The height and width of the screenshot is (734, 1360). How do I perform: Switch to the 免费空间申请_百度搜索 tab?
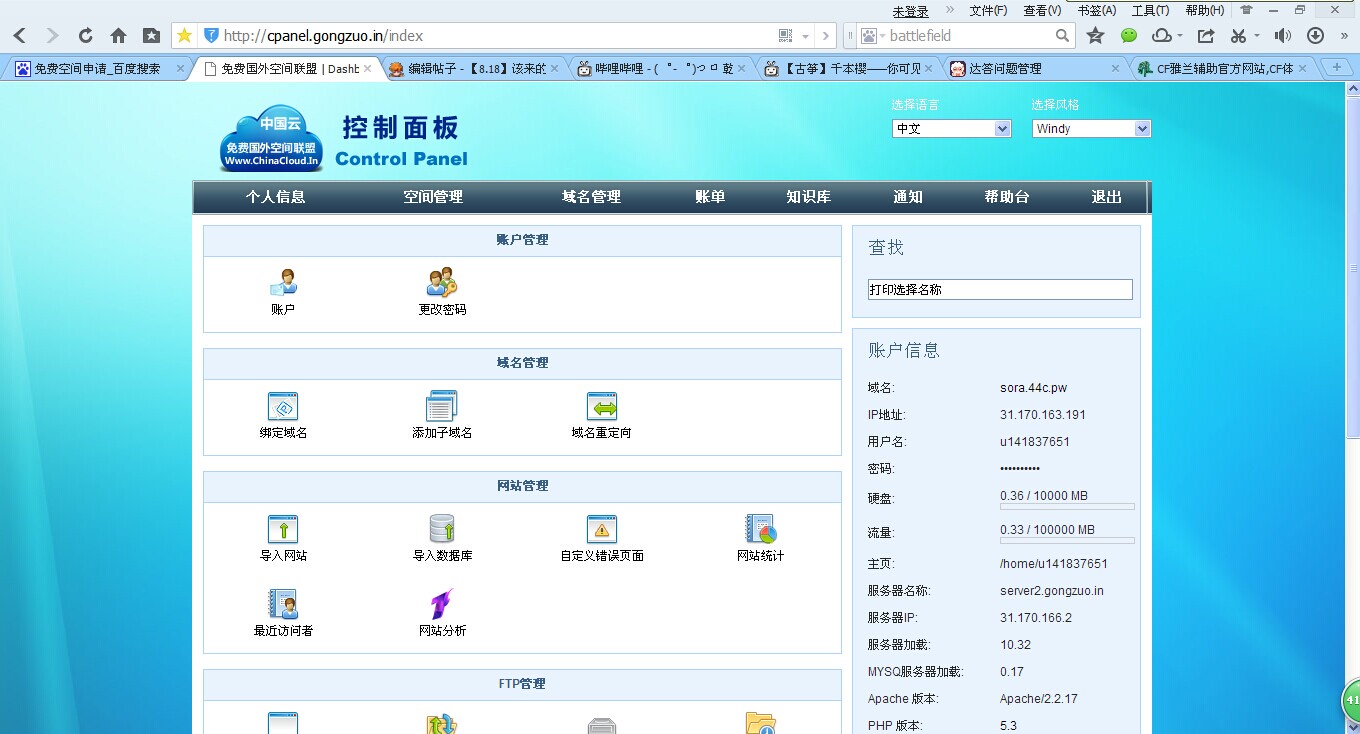pos(98,69)
